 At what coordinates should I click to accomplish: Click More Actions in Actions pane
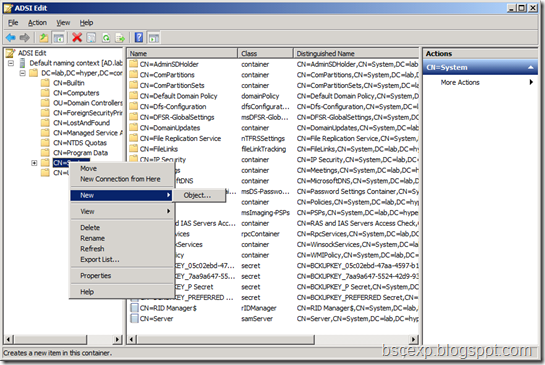(x=460, y=82)
